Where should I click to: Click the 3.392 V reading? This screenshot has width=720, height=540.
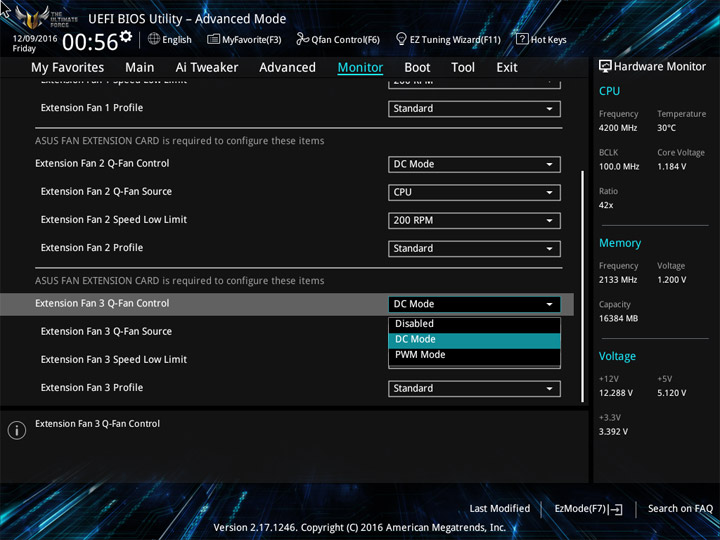[613, 432]
